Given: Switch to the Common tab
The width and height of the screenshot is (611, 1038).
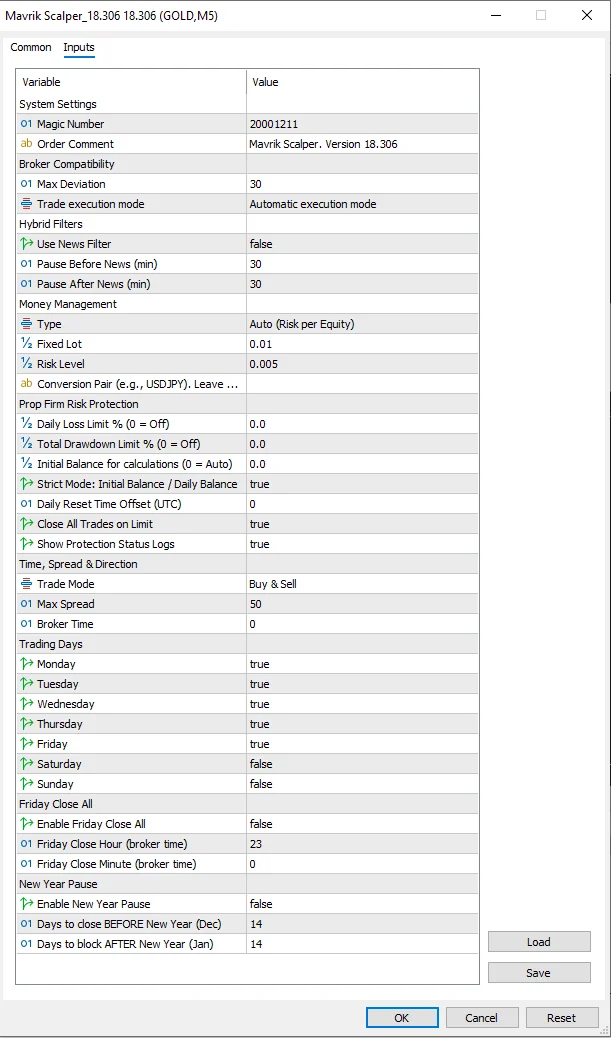Looking at the screenshot, I should coord(30,47).
